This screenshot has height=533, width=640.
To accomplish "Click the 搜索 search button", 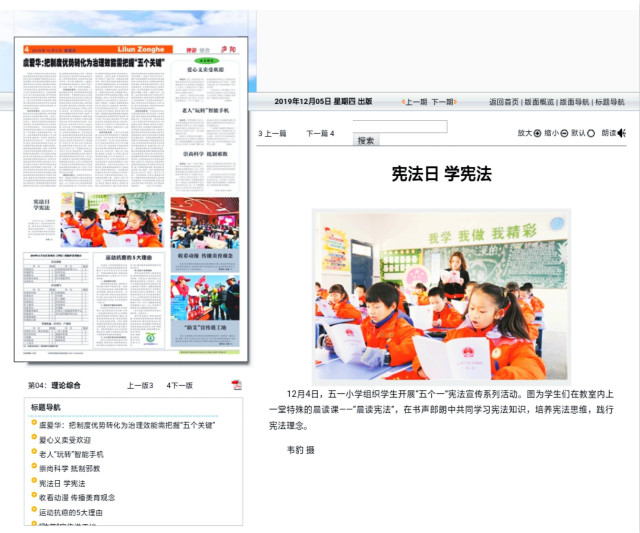I will coord(366,140).
